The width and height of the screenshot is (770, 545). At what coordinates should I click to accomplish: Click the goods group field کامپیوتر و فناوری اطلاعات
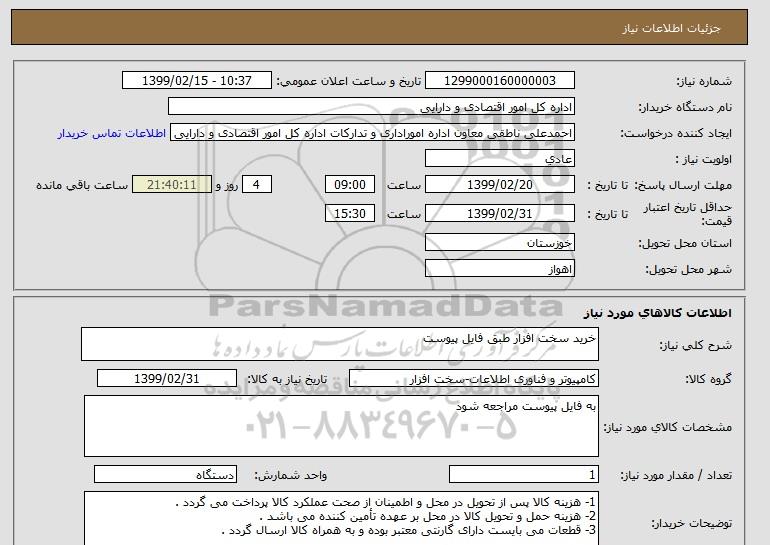473,379
